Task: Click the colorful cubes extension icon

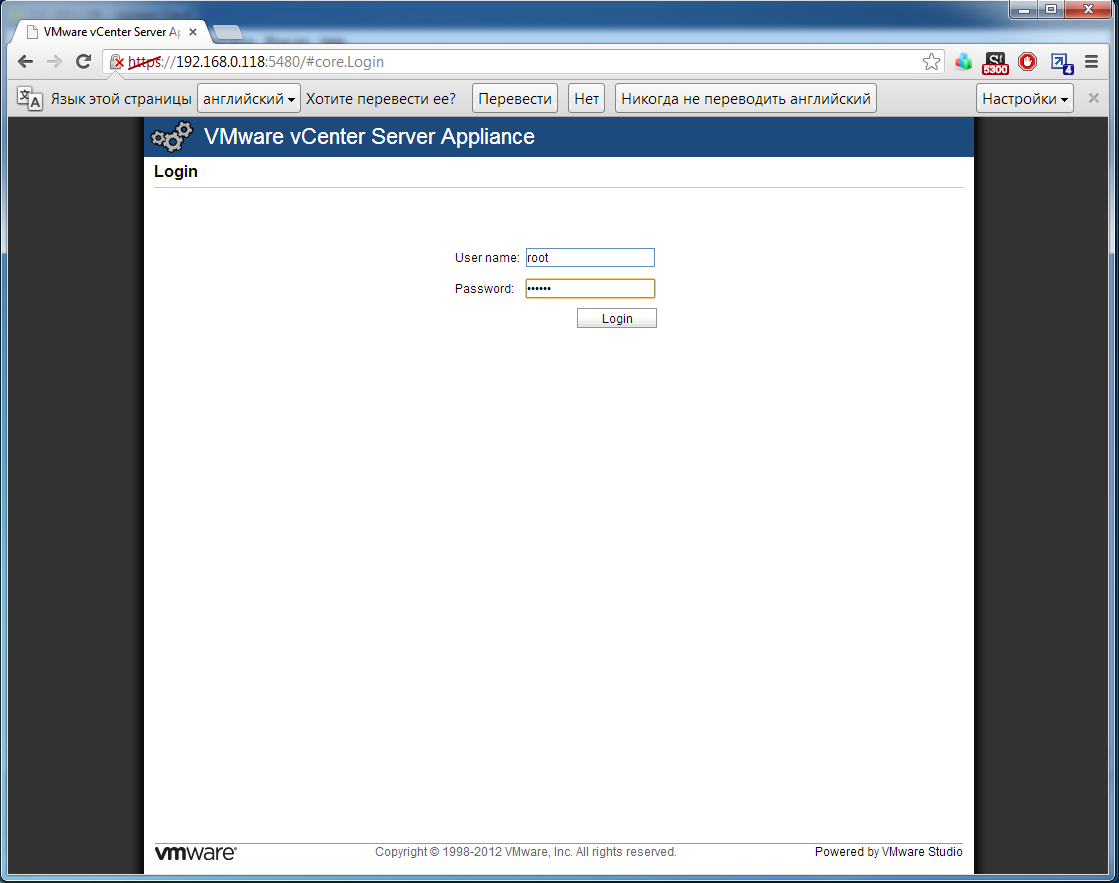Action: pyautogui.click(x=963, y=62)
